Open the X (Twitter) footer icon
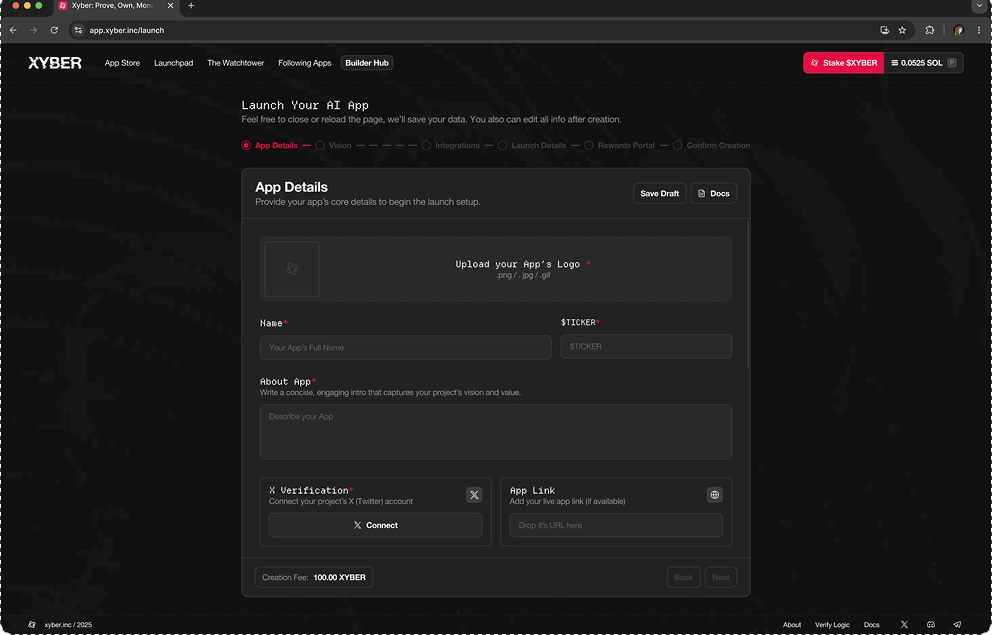 904,625
